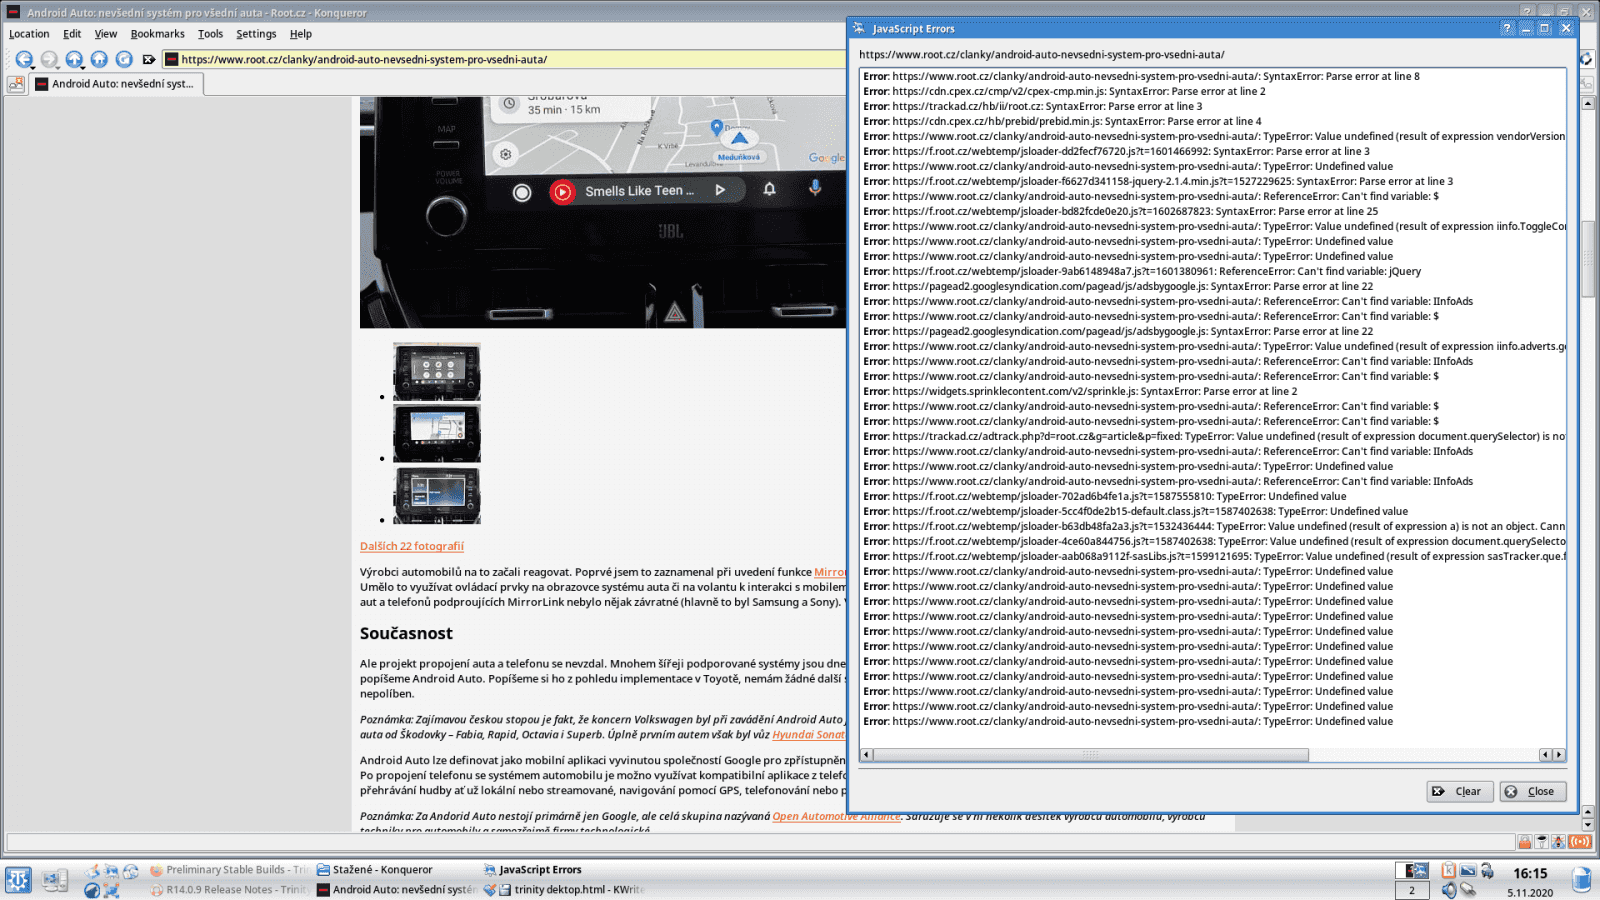Screen dimensions: 1600x900
Task: Open the View menu
Action: click(x=105, y=34)
